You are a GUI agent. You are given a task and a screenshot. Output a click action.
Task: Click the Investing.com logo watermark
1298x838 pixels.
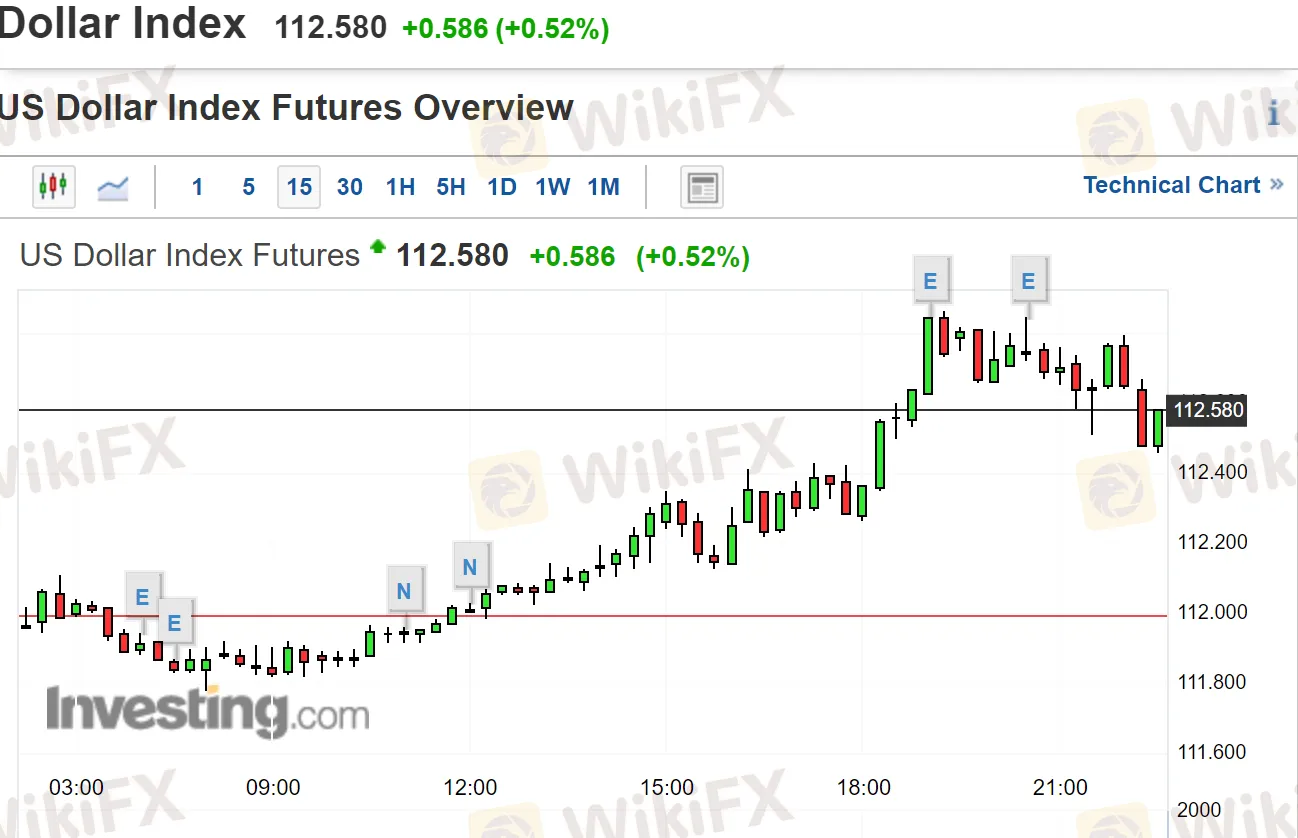tap(207, 711)
